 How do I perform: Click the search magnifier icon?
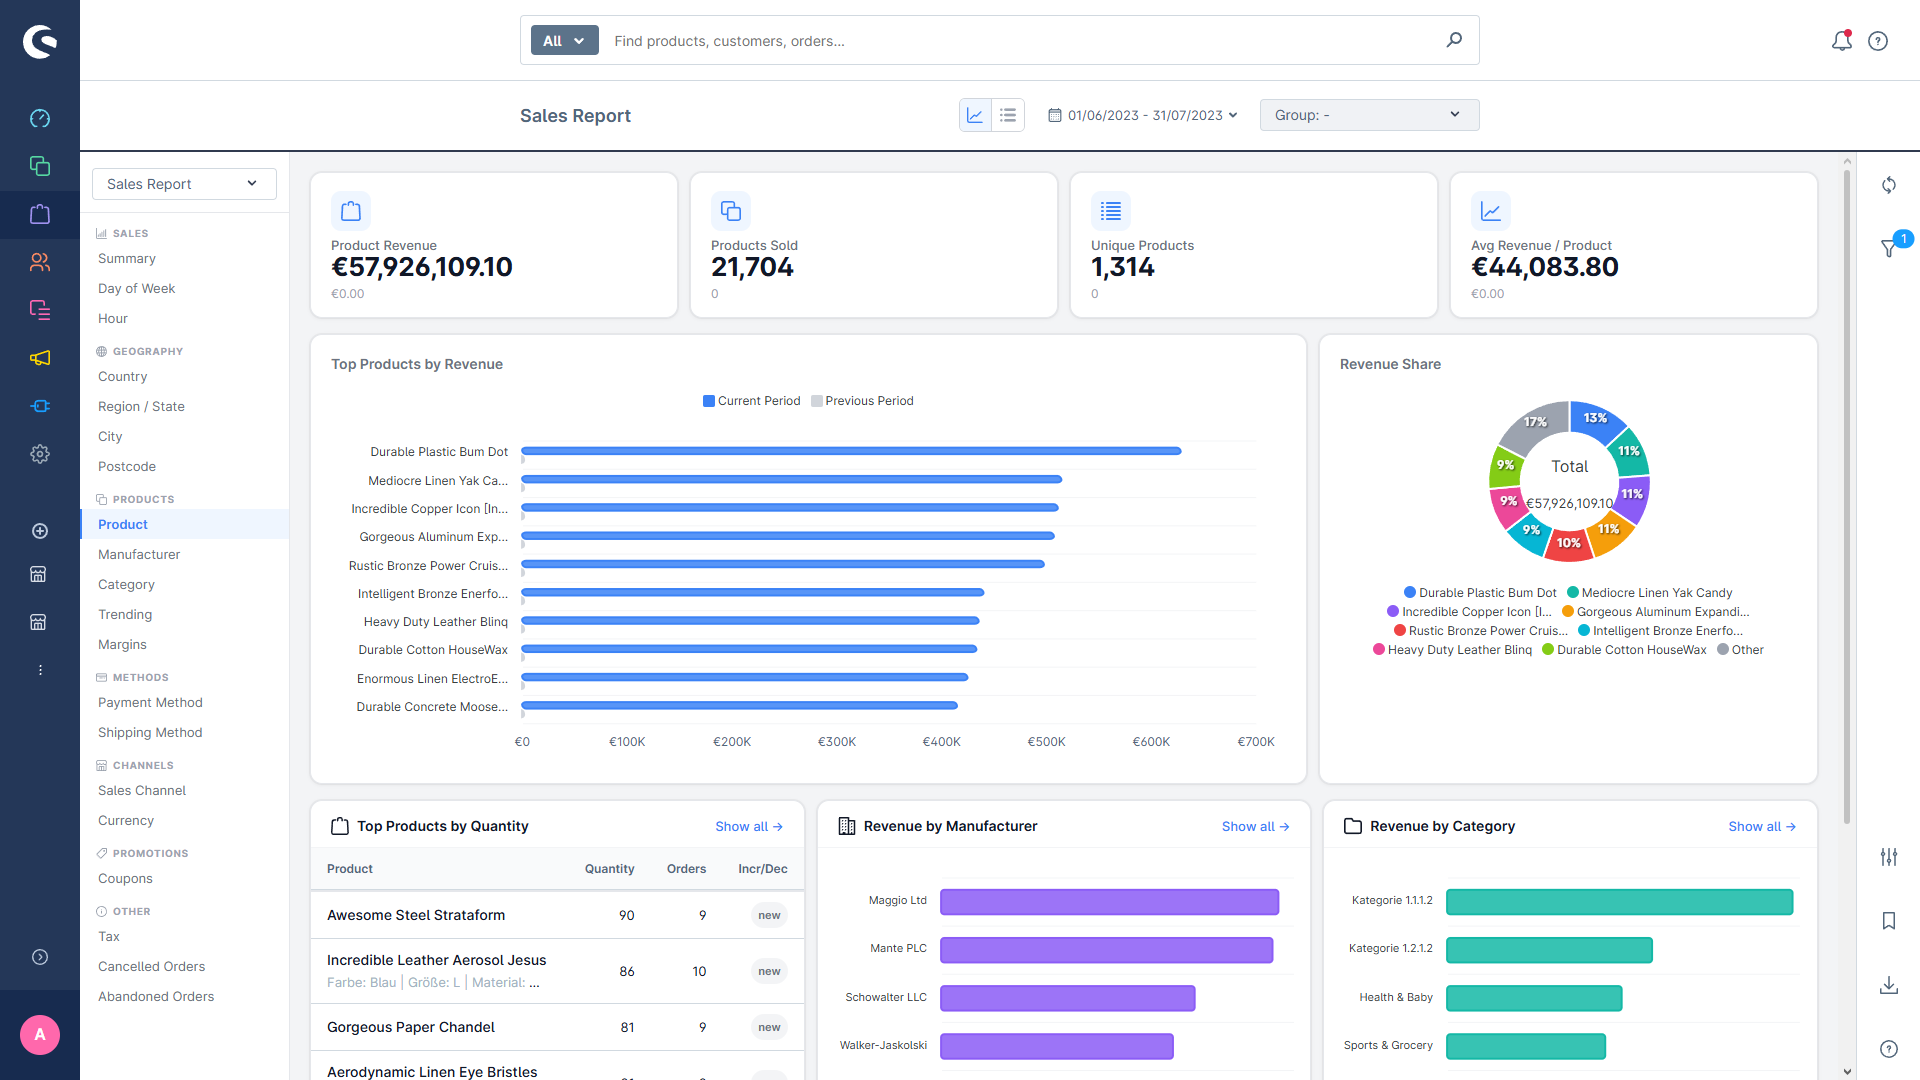[1454, 40]
